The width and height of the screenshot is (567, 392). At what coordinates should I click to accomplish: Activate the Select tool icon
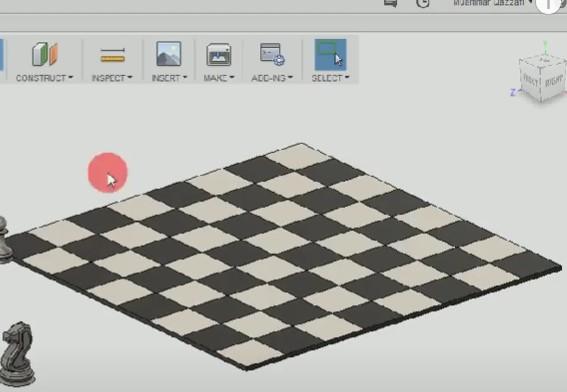pos(331,55)
